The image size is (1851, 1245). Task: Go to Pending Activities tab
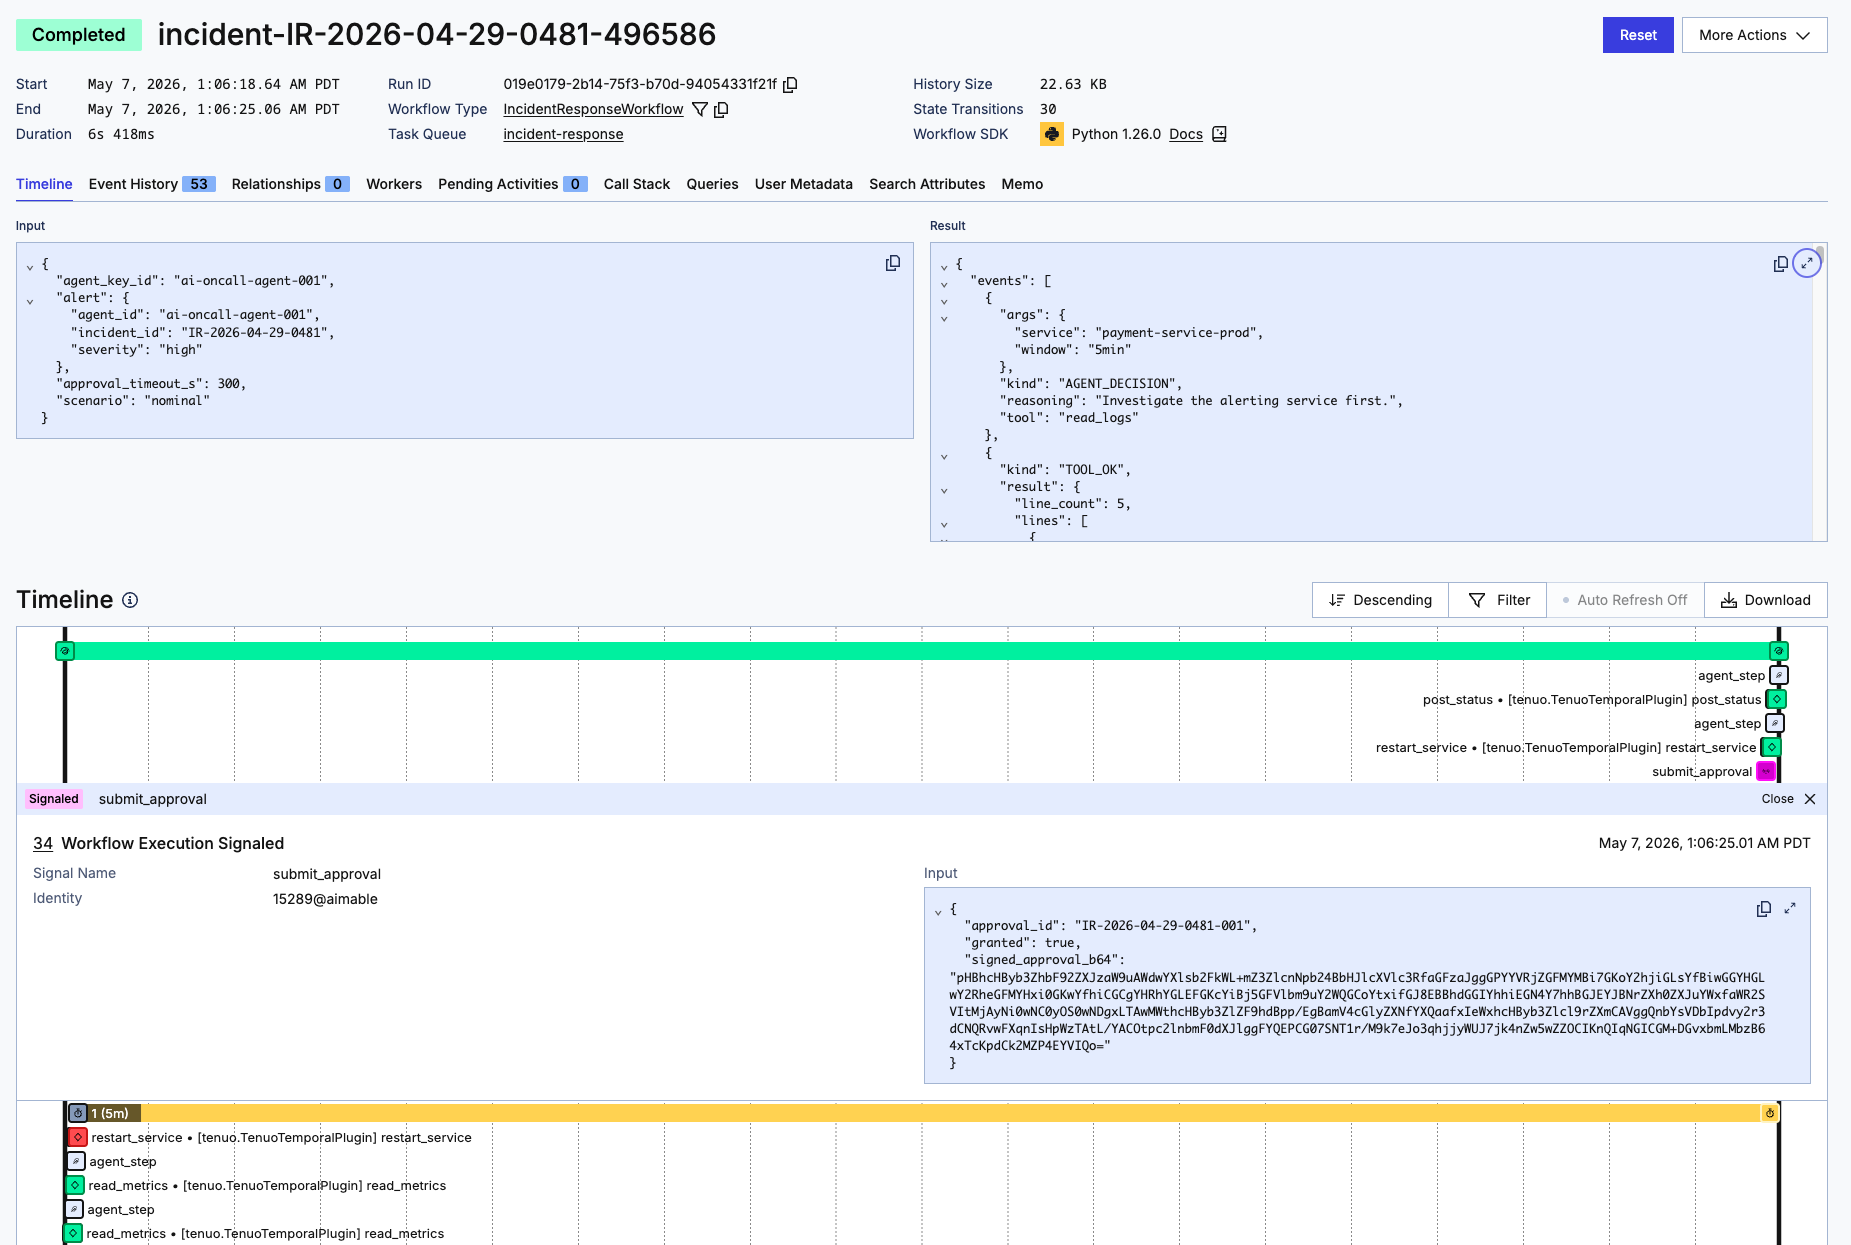tap(512, 184)
